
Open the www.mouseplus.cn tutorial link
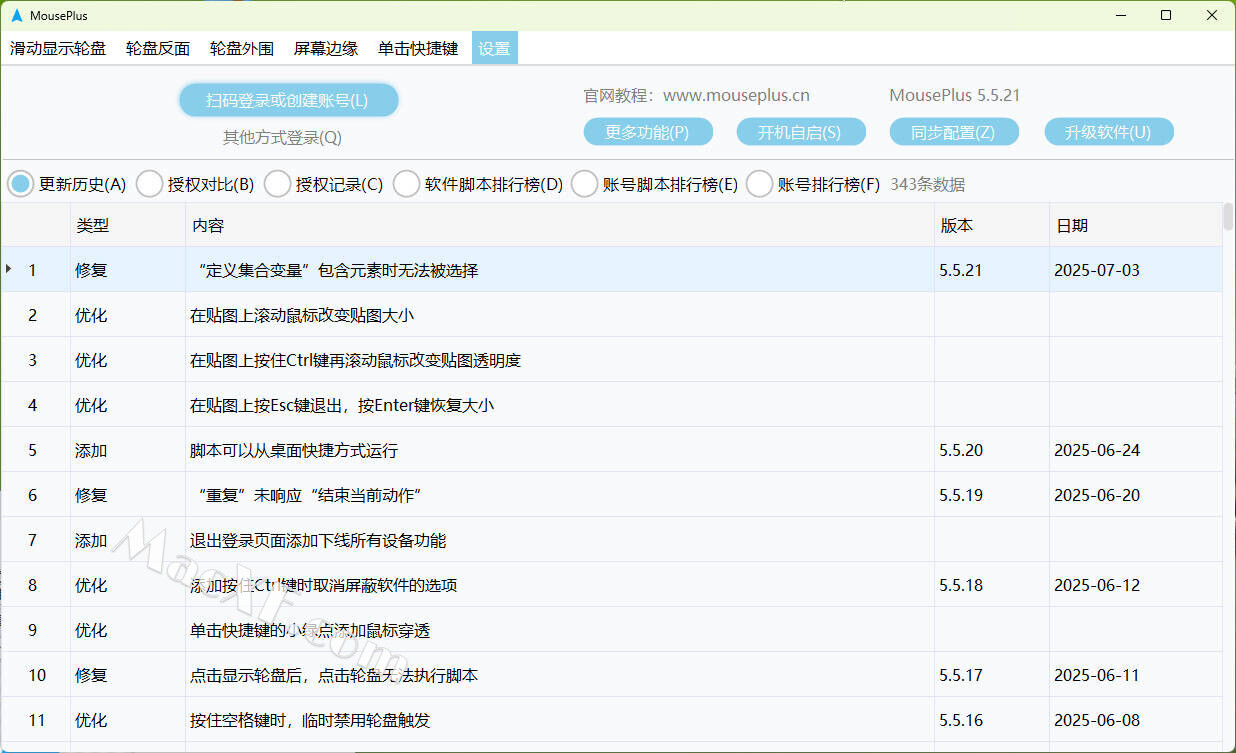point(736,96)
